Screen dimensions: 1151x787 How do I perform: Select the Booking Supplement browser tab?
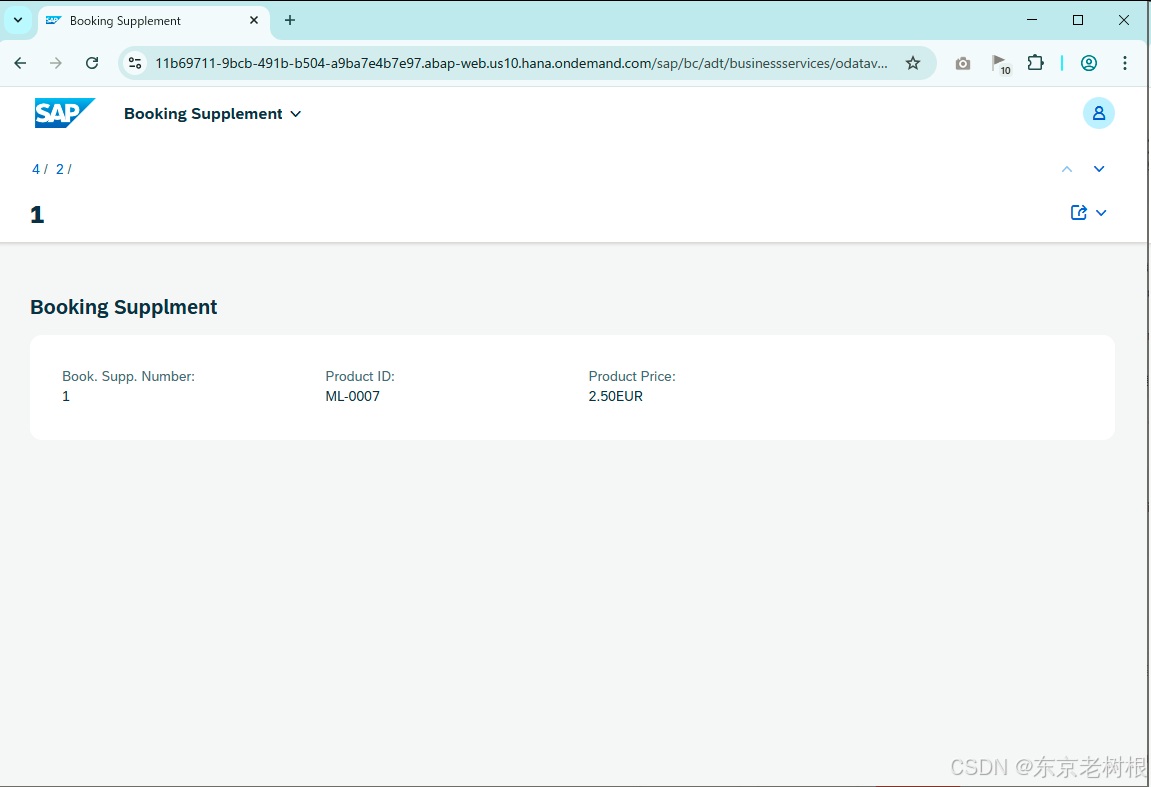pos(153,21)
